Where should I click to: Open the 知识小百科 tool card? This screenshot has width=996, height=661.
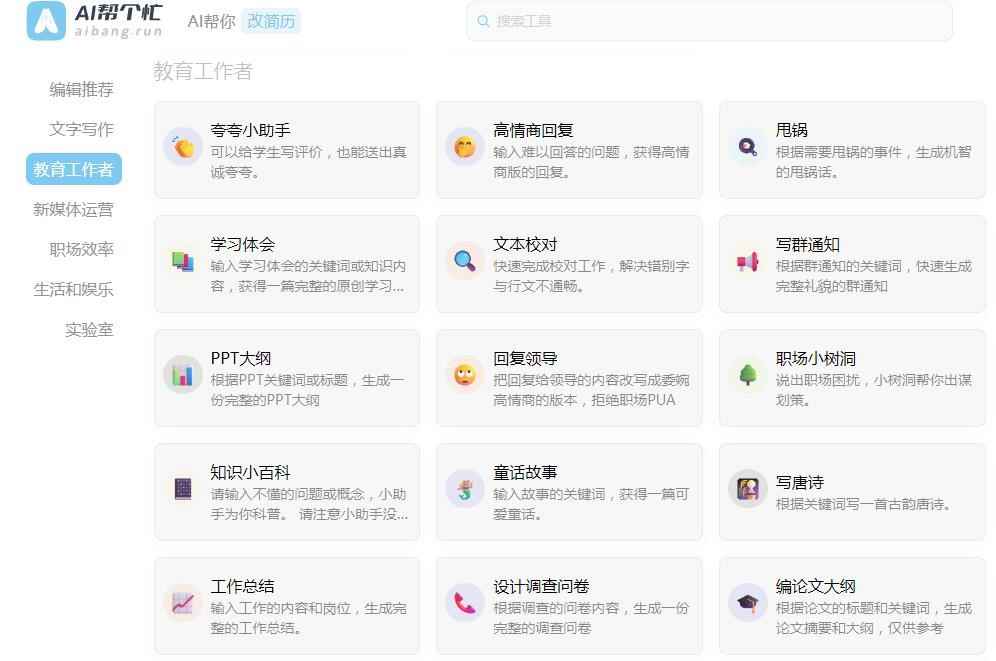pyautogui.click(x=286, y=491)
